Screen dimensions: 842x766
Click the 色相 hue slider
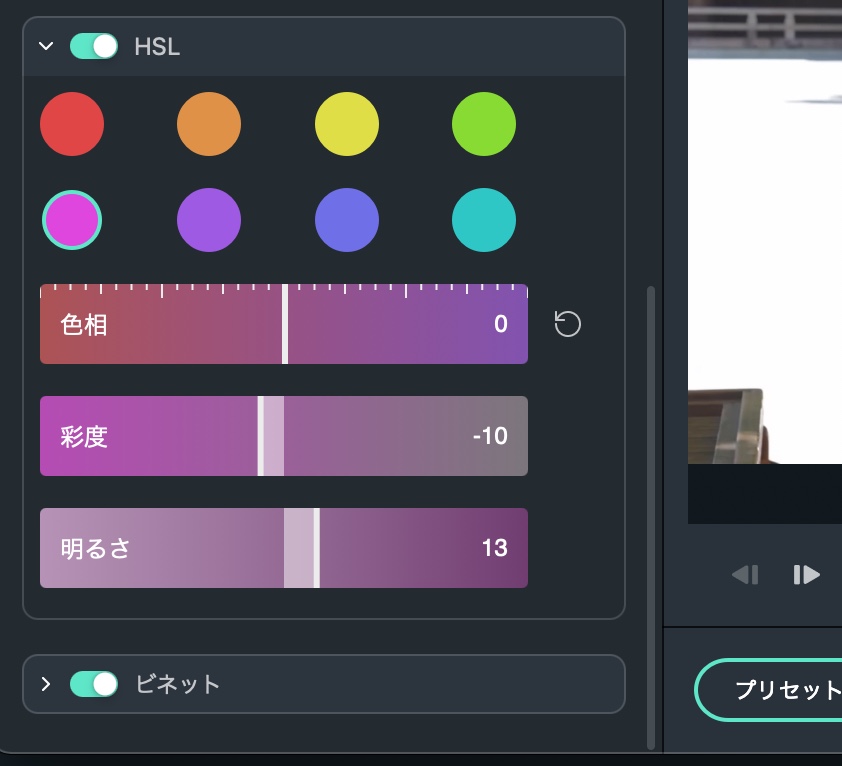pyautogui.click(x=284, y=325)
